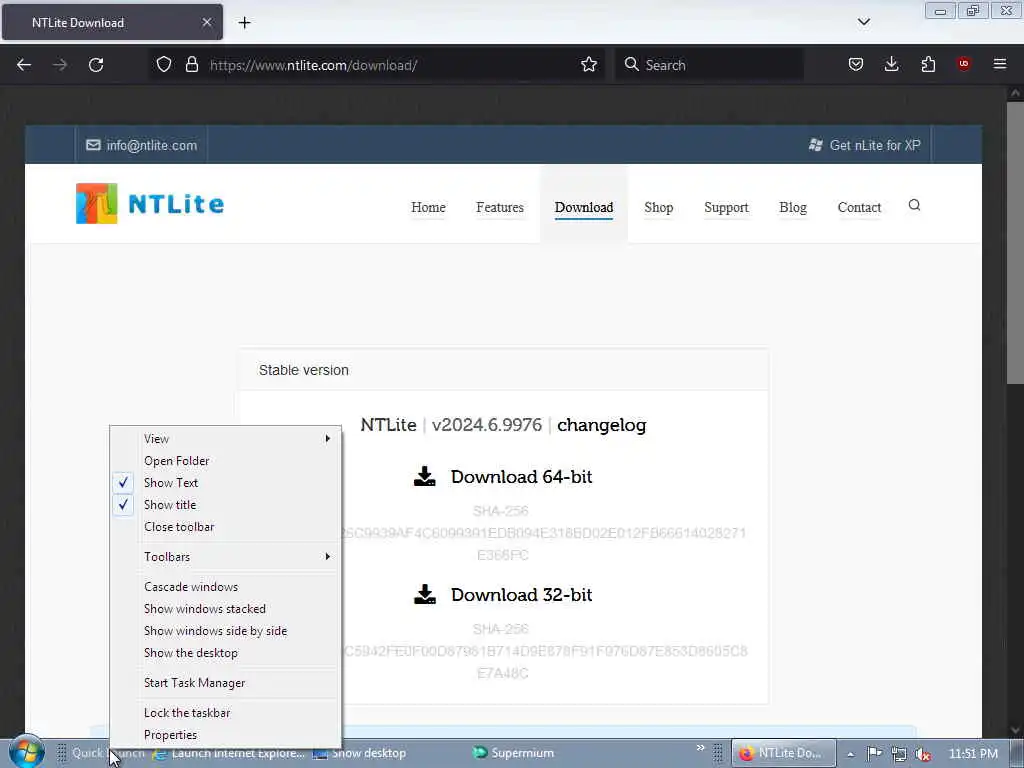The width and height of the screenshot is (1024, 768).
Task: Click the Action Center flag tray icon
Action: click(874, 754)
